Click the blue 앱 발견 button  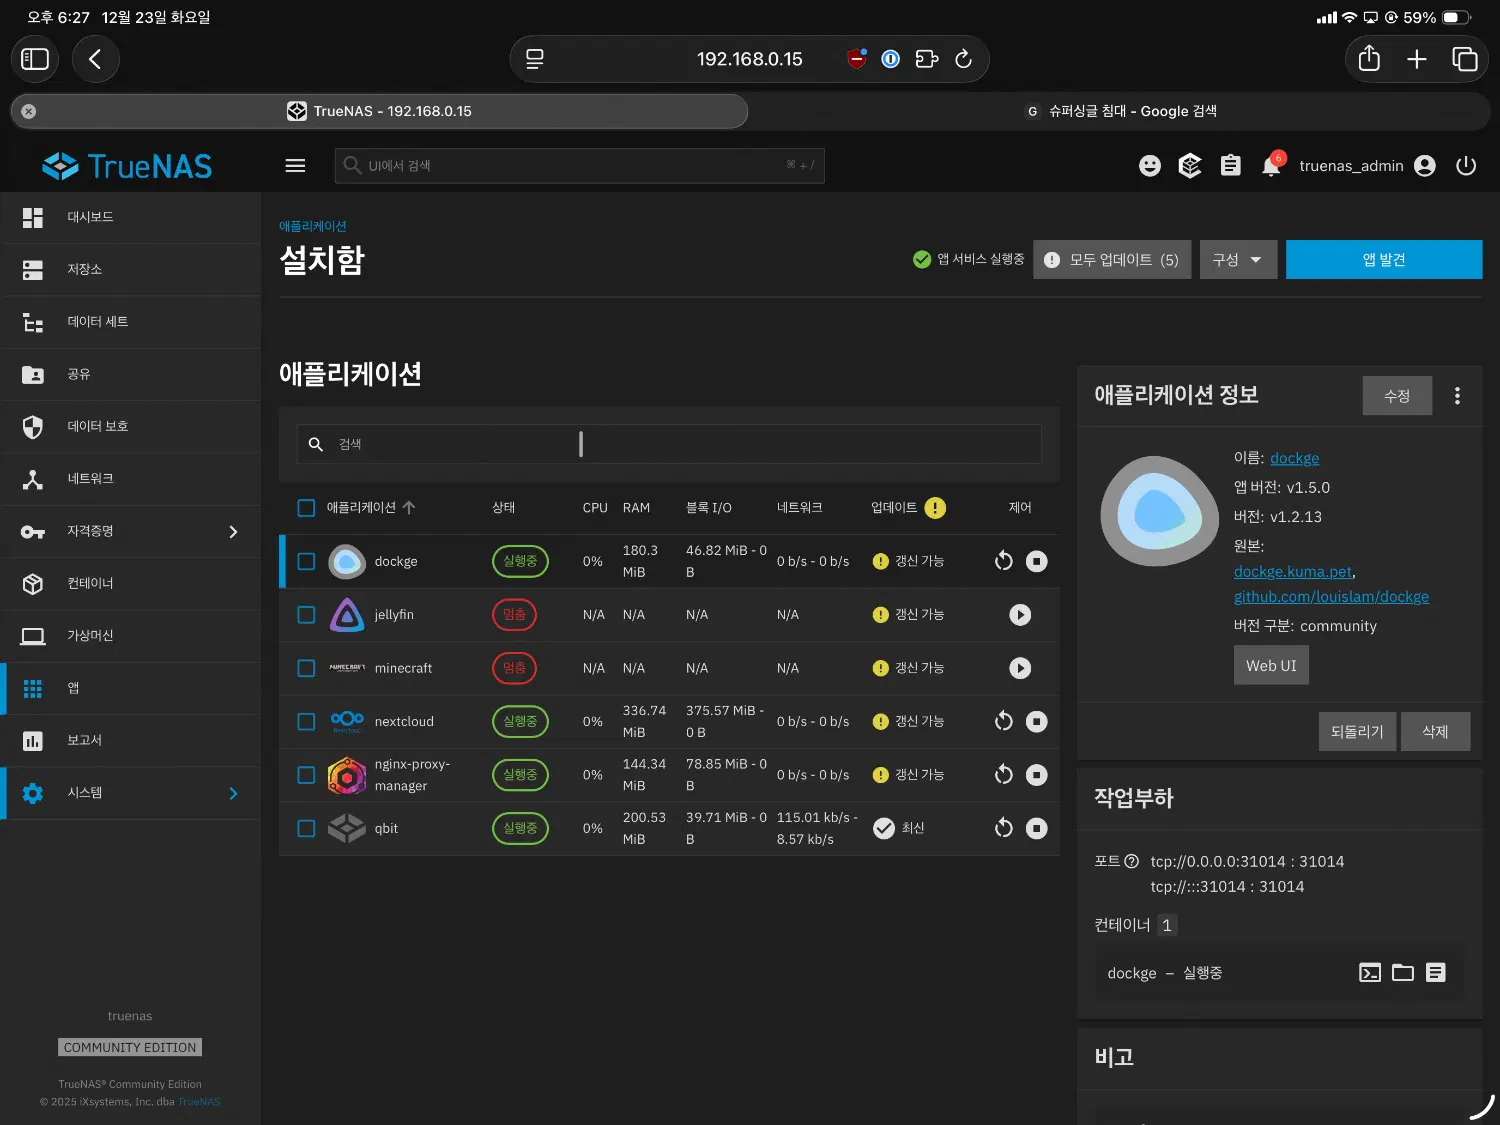click(x=1383, y=260)
